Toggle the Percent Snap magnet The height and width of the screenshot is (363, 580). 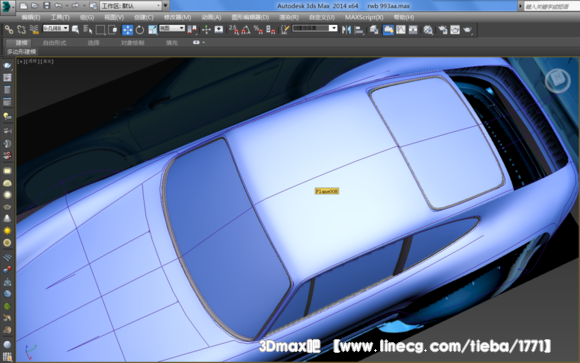pyautogui.click(x=258, y=30)
